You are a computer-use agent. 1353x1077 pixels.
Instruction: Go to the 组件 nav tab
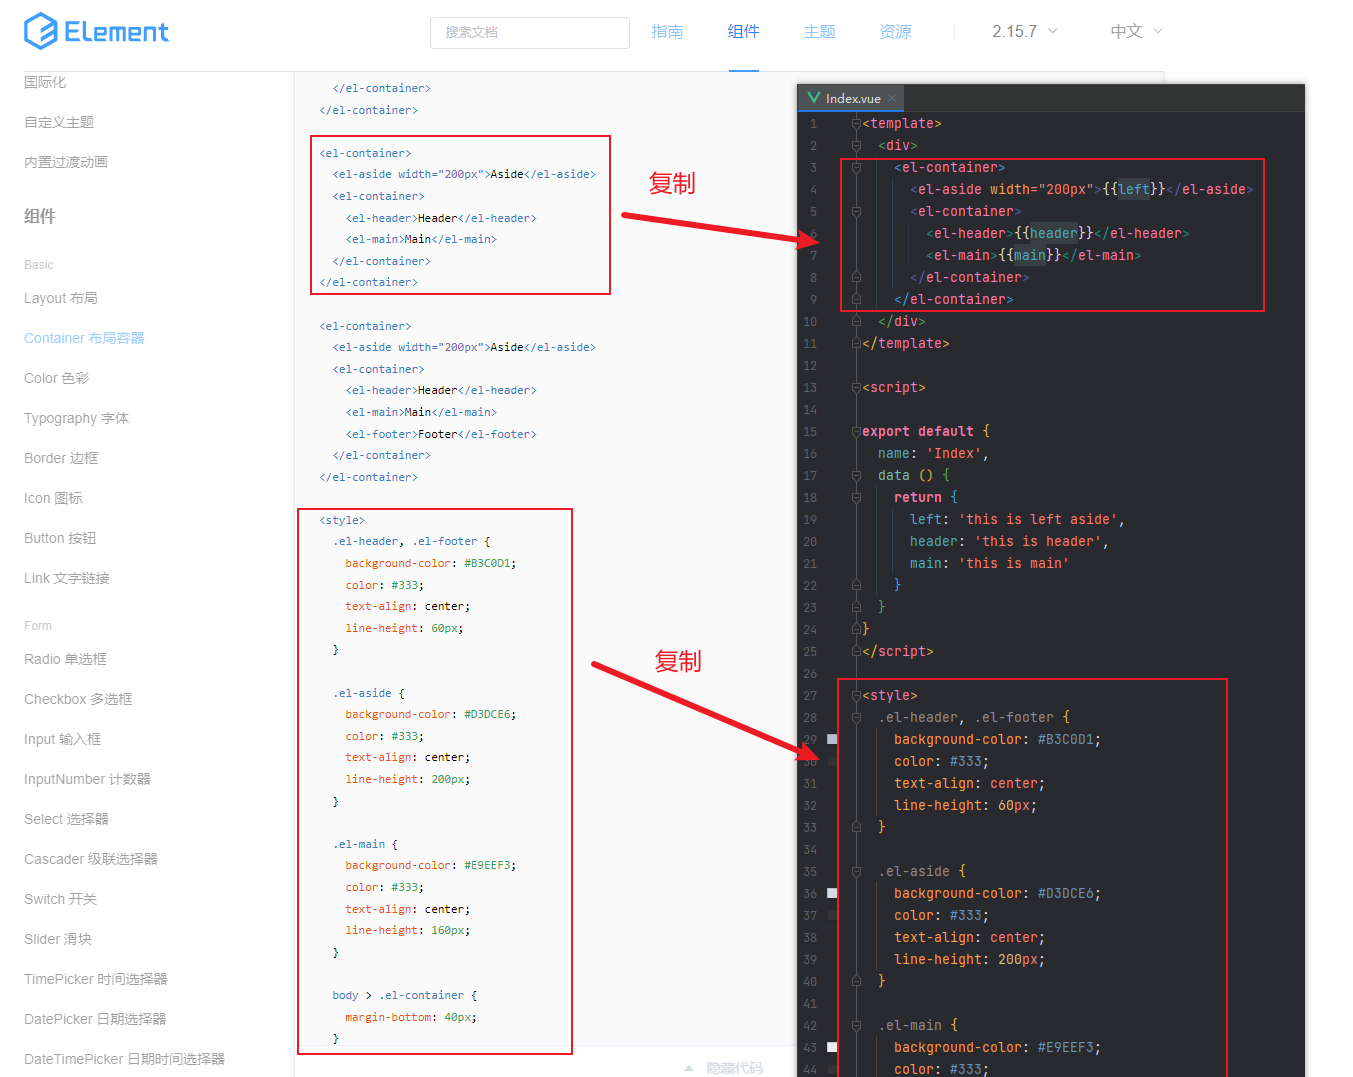pyautogui.click(x=744, y=32)
